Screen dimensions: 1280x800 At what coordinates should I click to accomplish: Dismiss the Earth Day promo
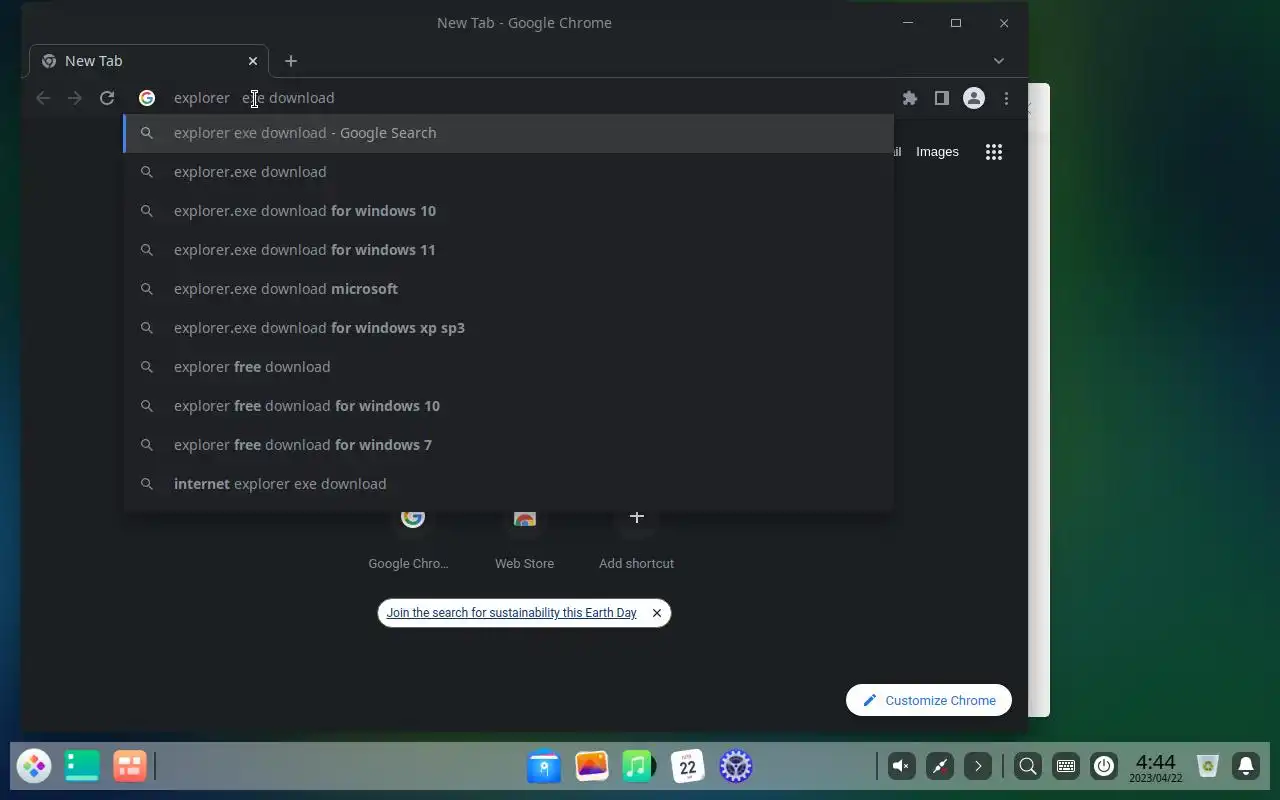pyautogui.click(x=656, y=613)
